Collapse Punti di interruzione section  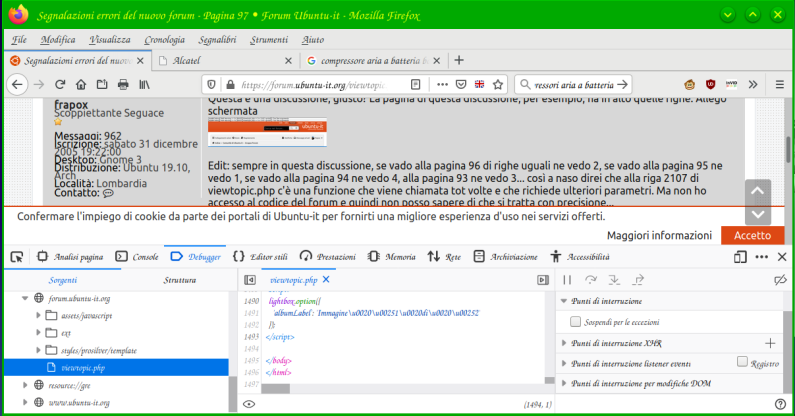[x=563, y=301]
